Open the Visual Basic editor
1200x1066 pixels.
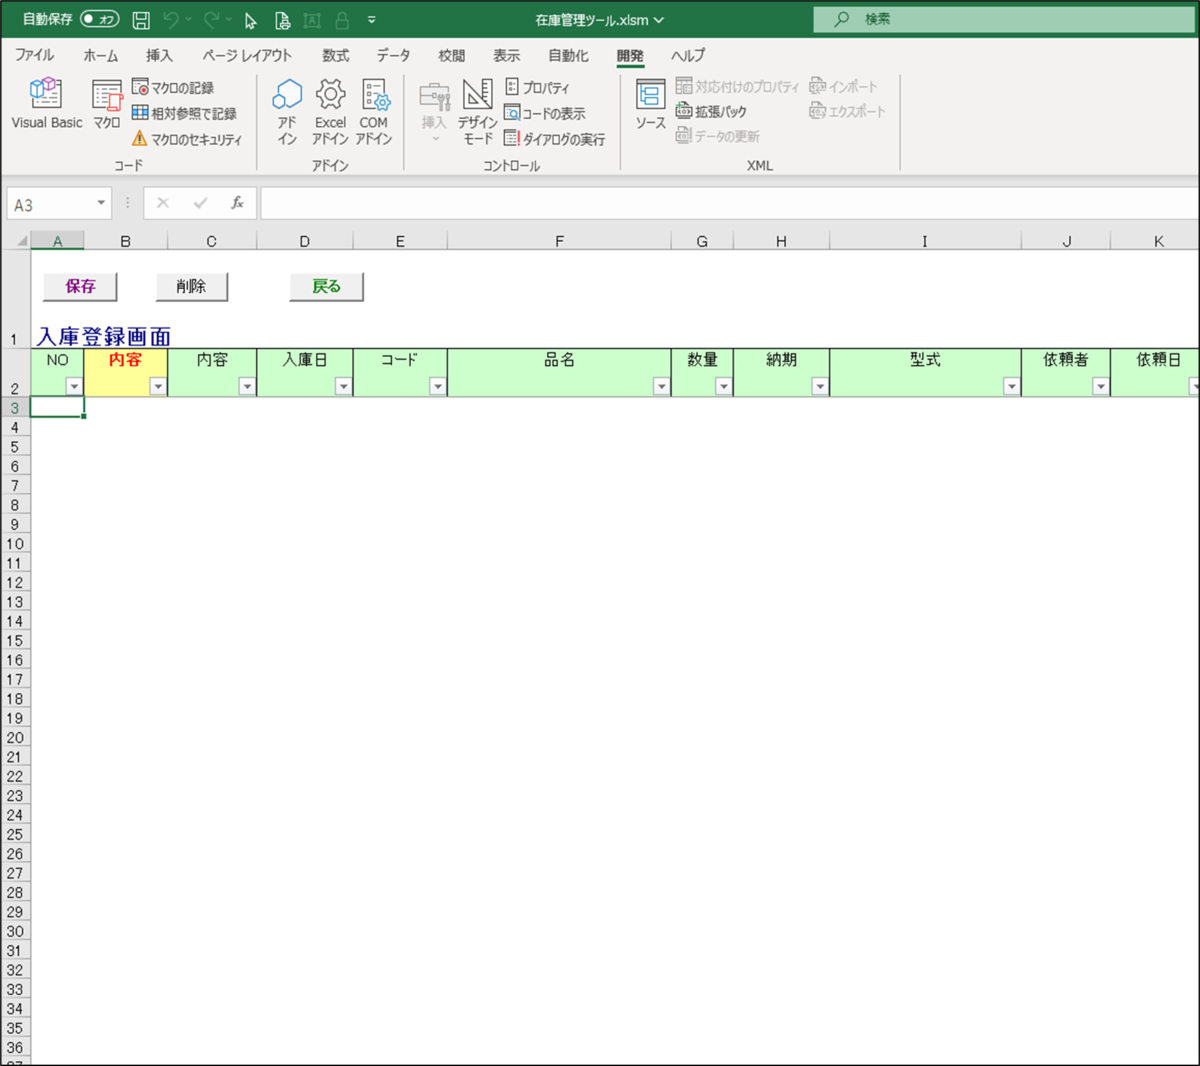coord(46,104)
